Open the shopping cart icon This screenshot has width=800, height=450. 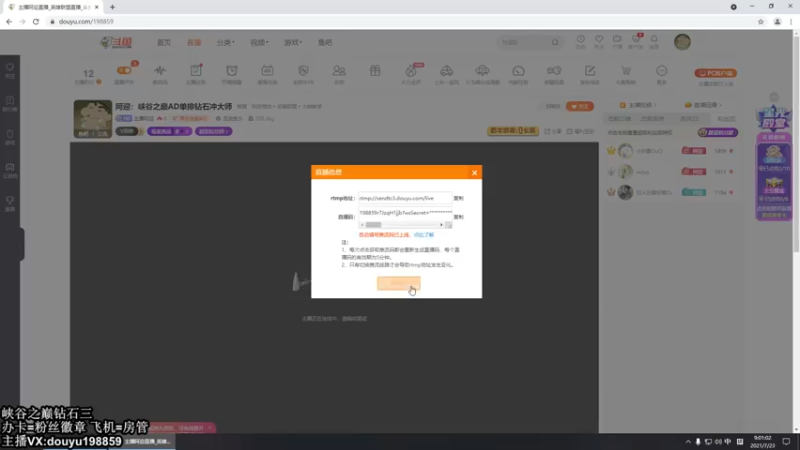coord(626,71)
